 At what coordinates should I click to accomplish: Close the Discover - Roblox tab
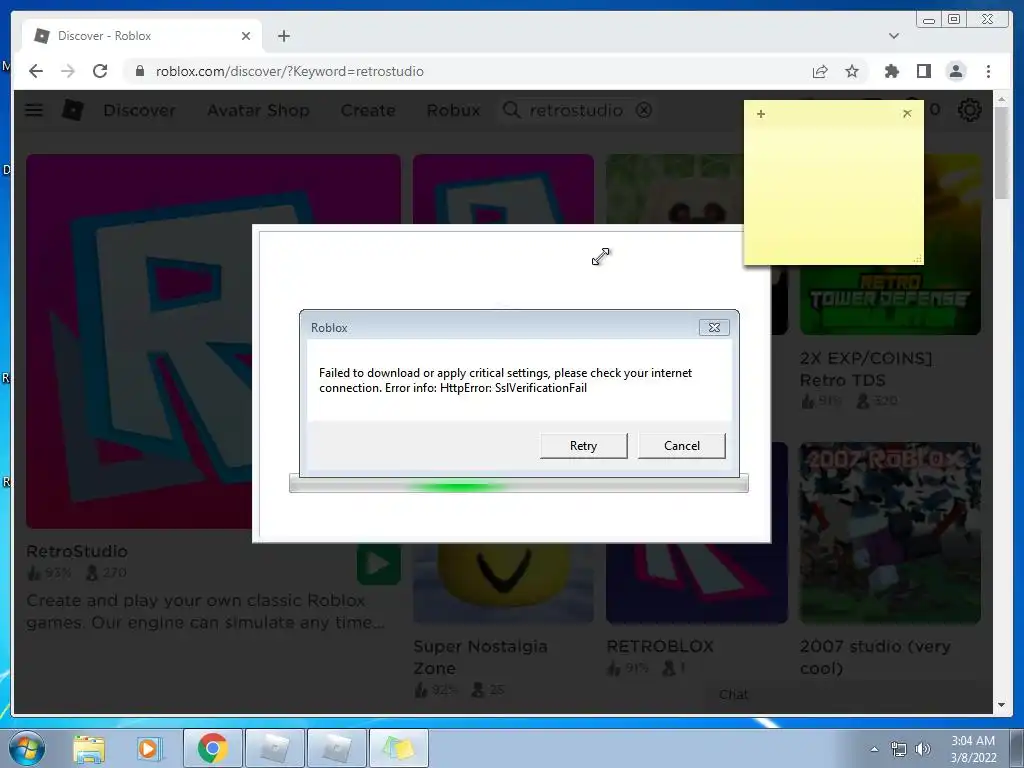pos(246,36)
